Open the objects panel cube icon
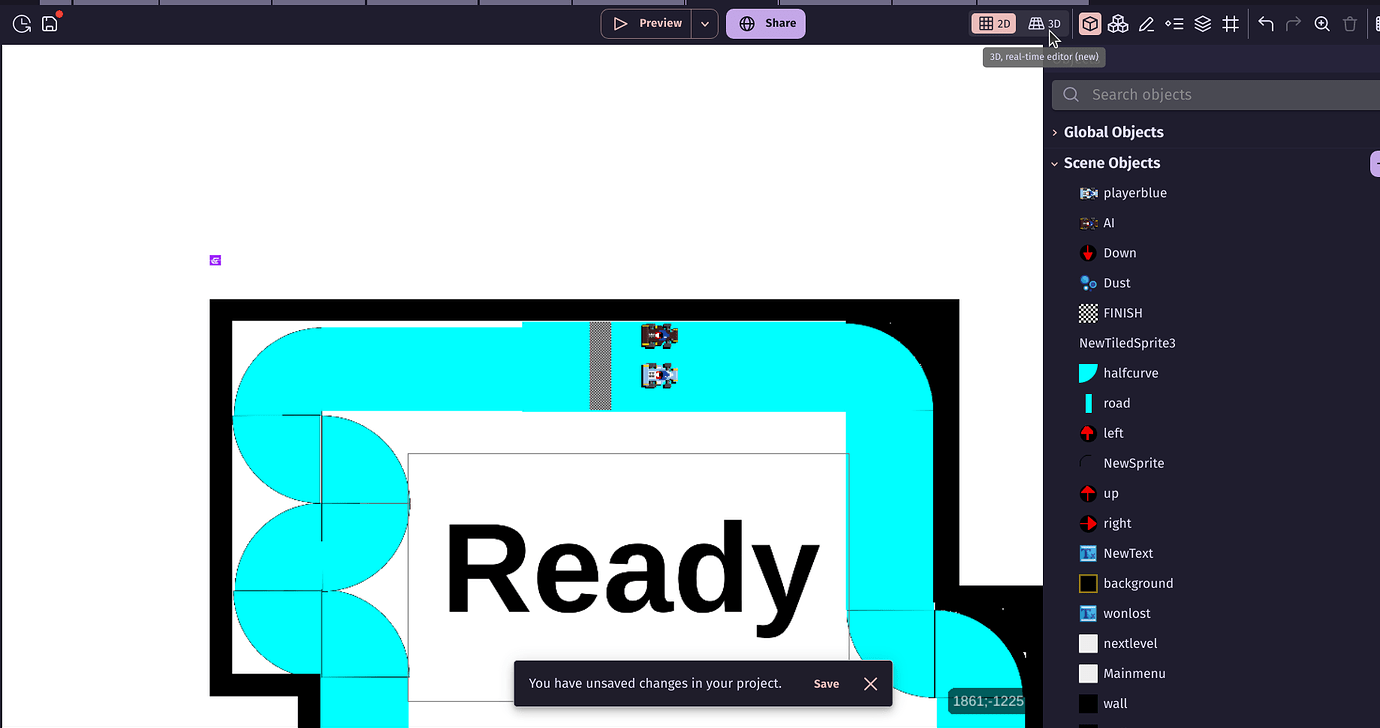Viewport: 1380px width, 728px height. point(1090,24)
